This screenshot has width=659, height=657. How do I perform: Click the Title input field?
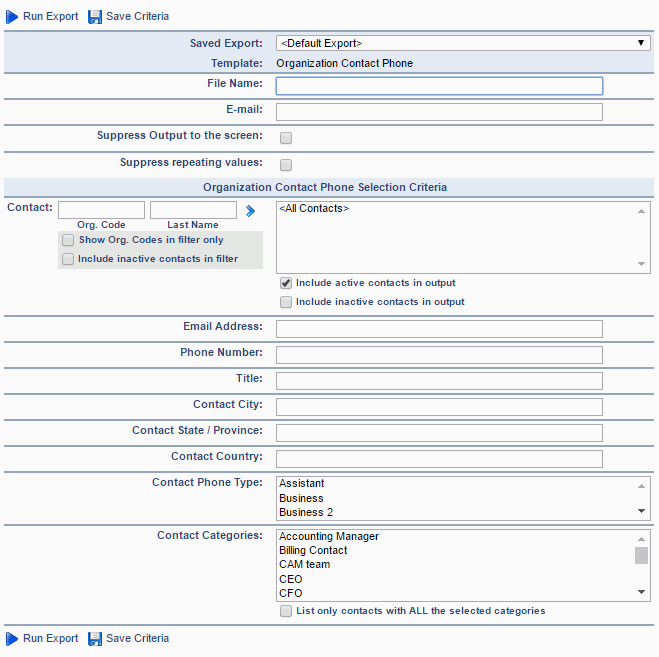click(x=439, y=381)
